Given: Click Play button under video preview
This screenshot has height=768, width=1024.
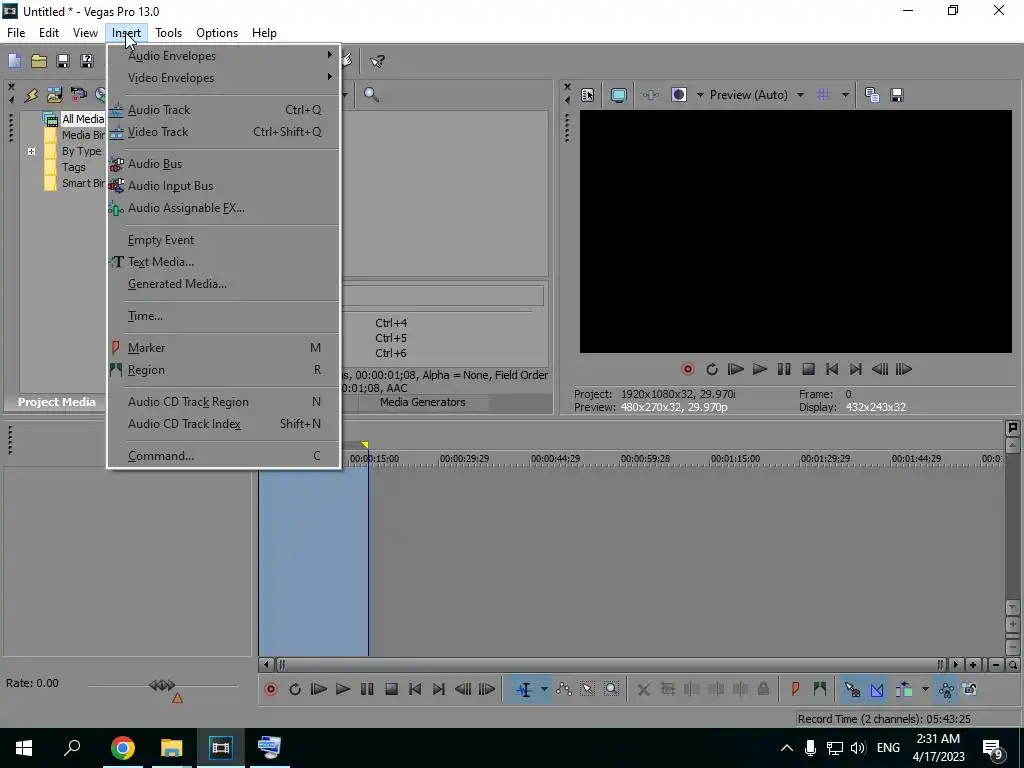Looking at the screenshot, I should point(760,370).
